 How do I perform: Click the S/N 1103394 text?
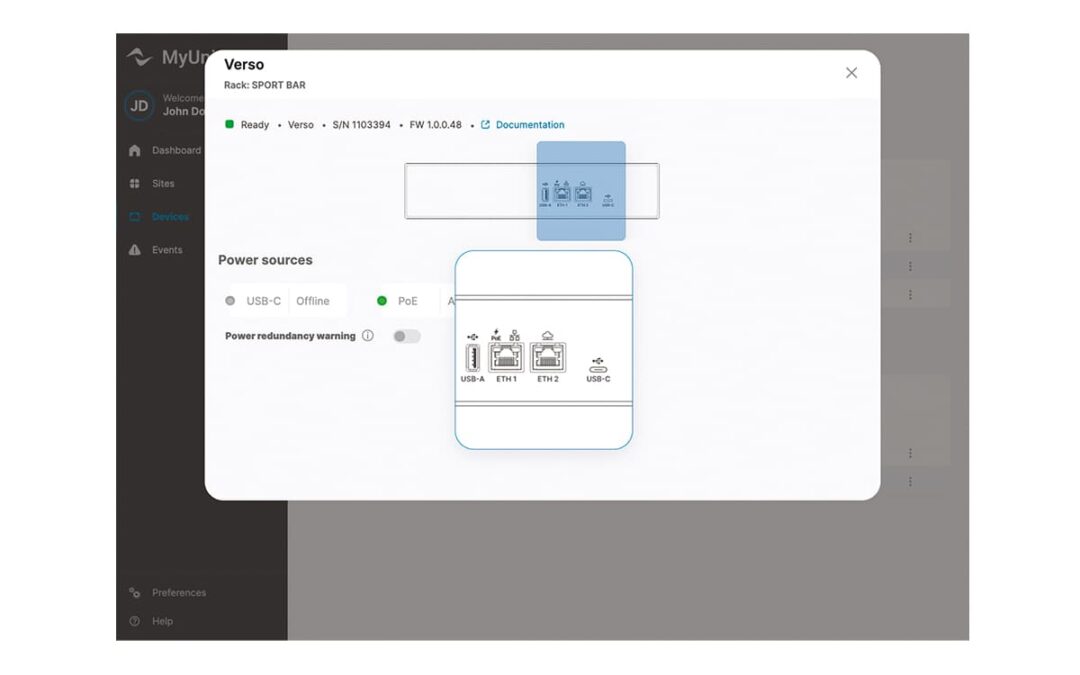click(361, 125)
